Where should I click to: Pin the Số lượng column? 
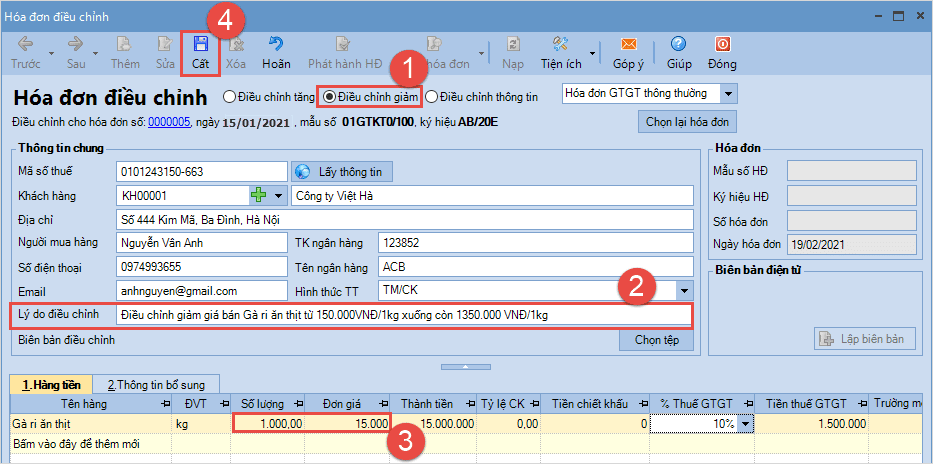299,404
